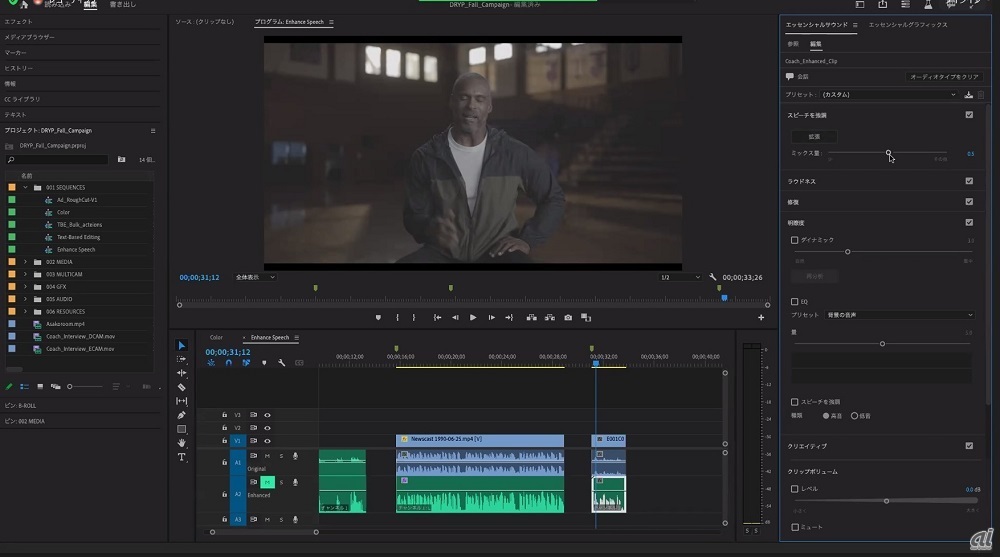The height and width of the screenshot is (557, 1000).
Task: Switch to the Color sequence tab
Action: pyautogui.click(x=216, y=338)
